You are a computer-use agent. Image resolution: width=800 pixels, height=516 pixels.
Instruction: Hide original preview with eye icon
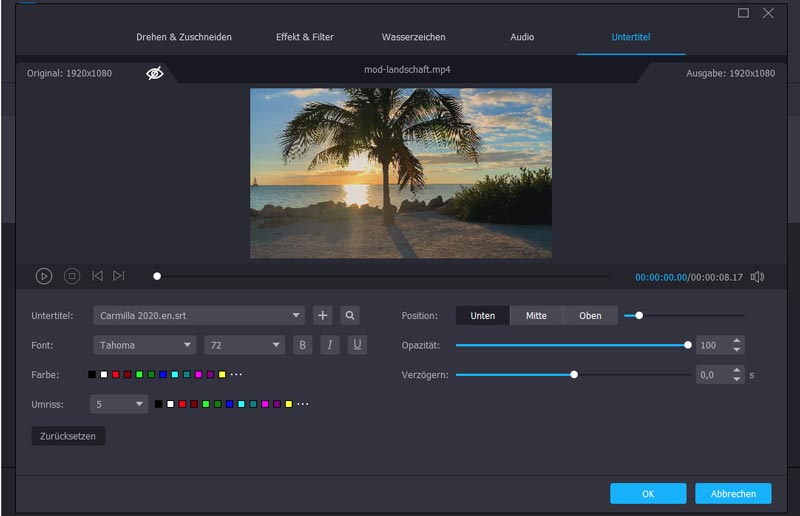tap(155, 73)
